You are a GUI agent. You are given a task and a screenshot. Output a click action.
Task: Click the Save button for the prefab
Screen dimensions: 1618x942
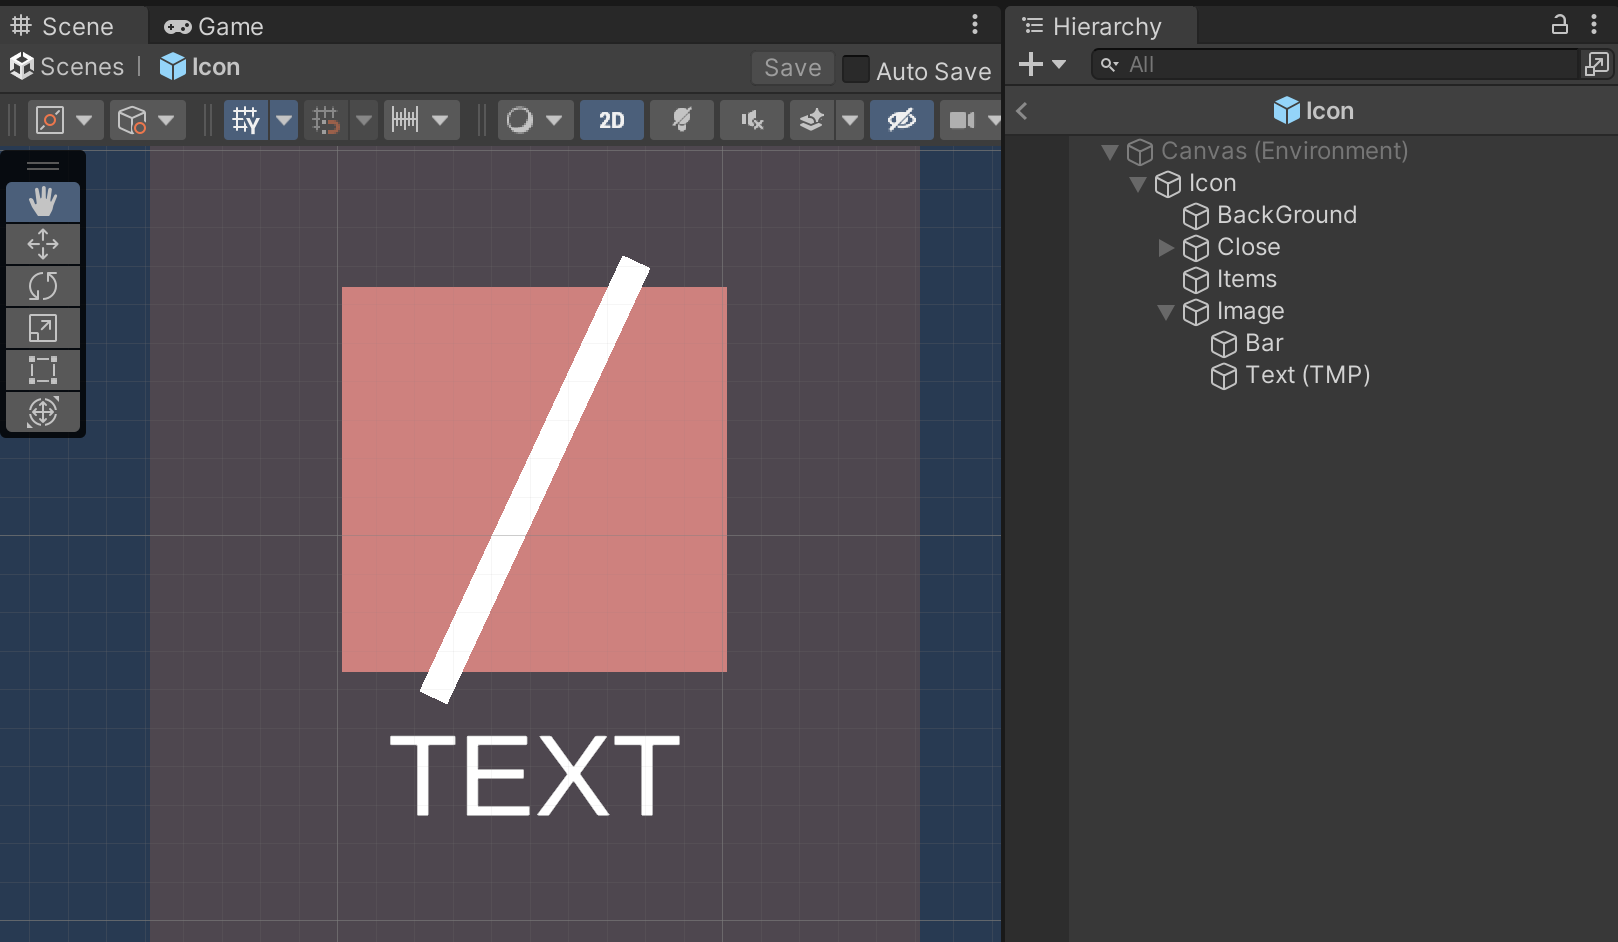(792, 67)
